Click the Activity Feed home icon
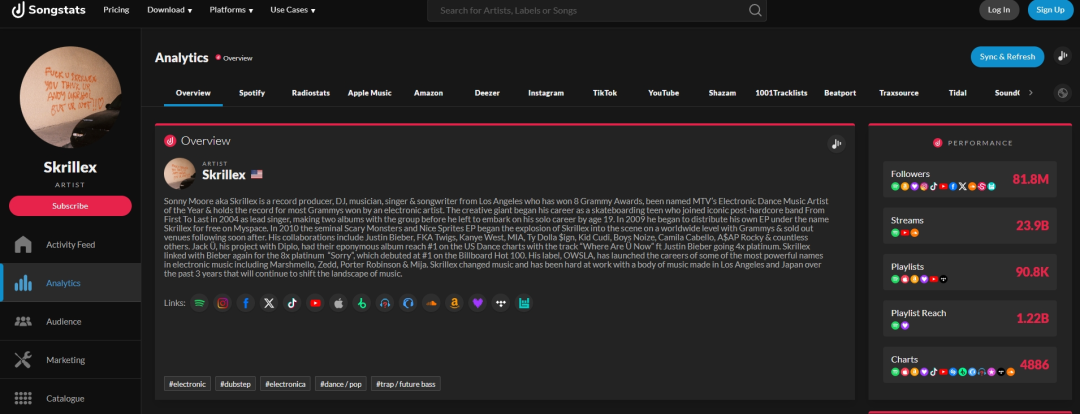 tap(23, 245)
